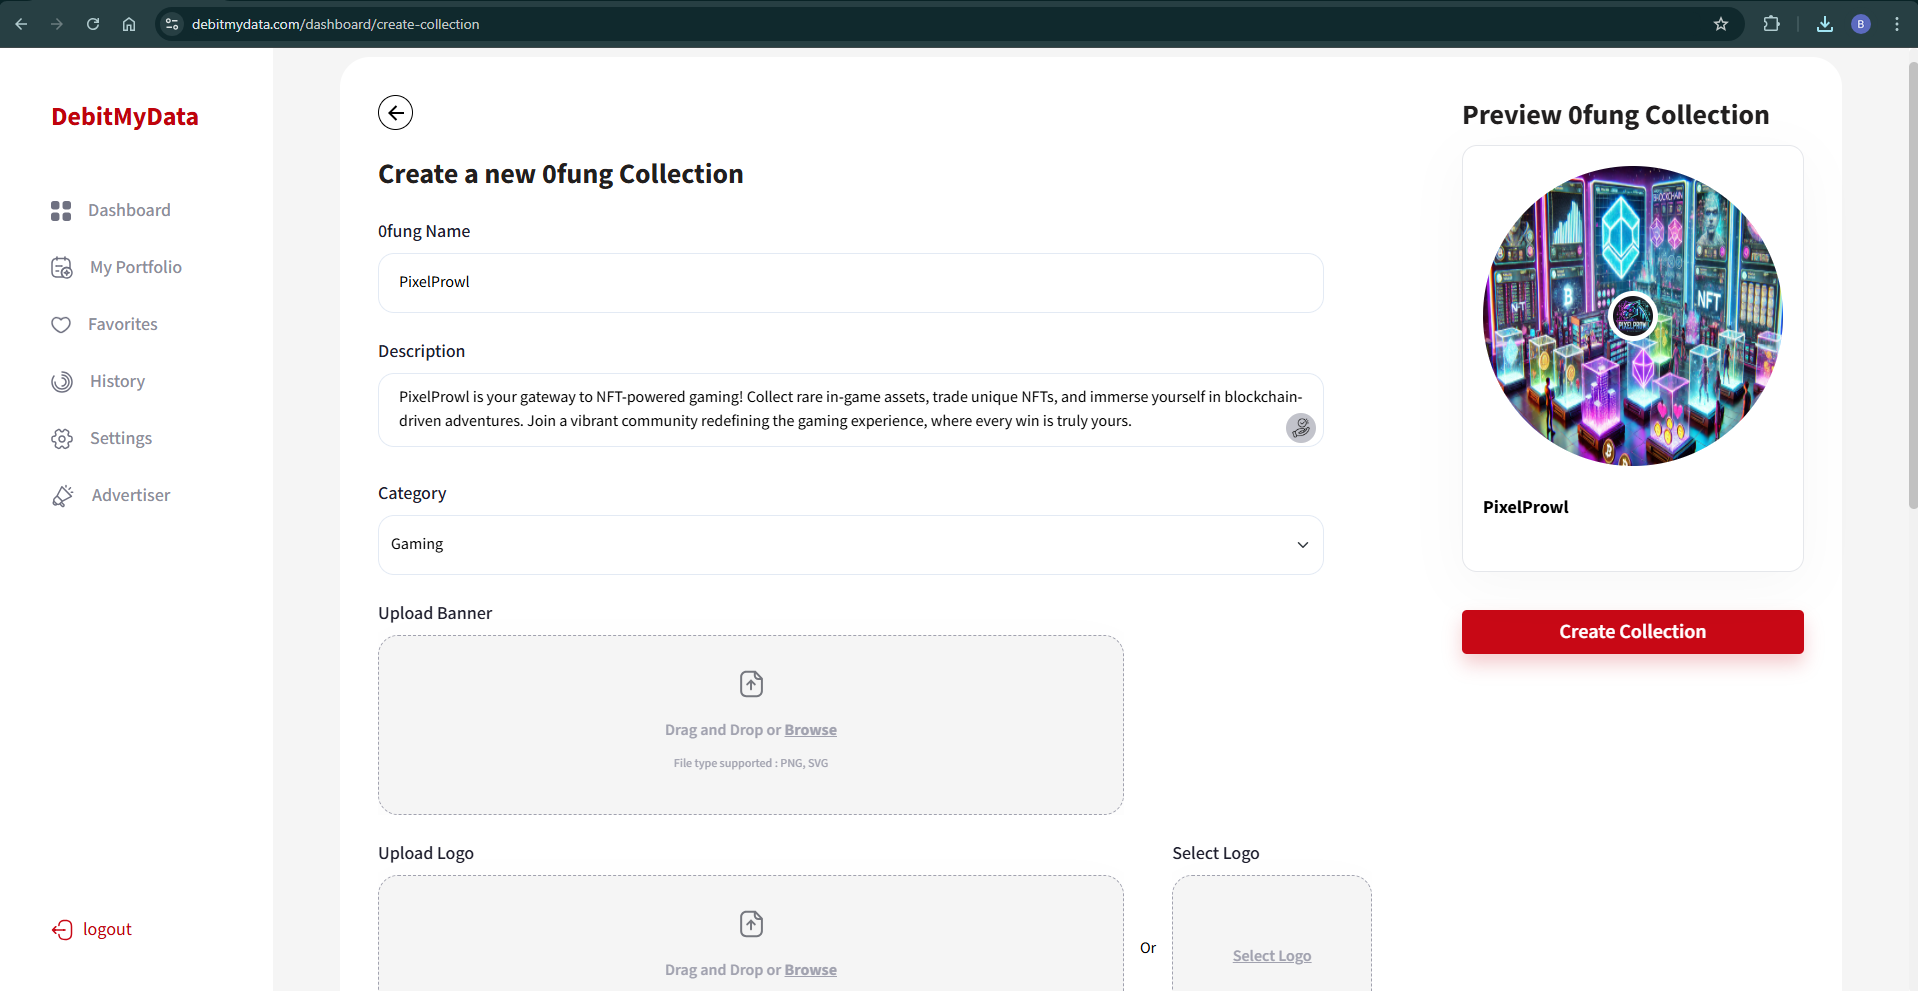Click the Advertiser megaphone icon
Screen dimensions: 1918x991
click(63, 496)
